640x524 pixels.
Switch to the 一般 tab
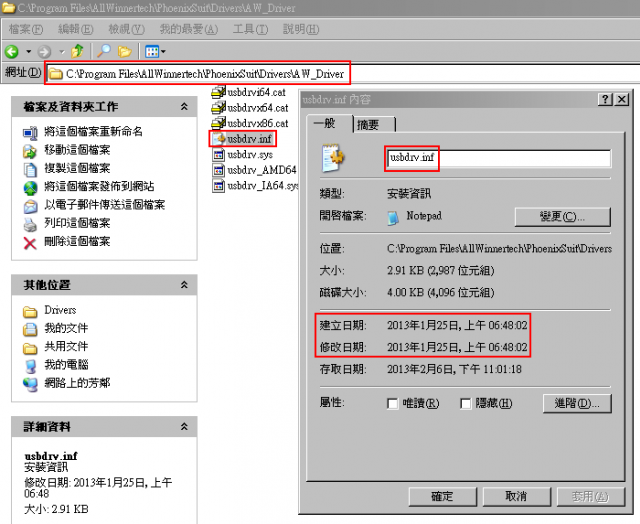tap(330, 123)
